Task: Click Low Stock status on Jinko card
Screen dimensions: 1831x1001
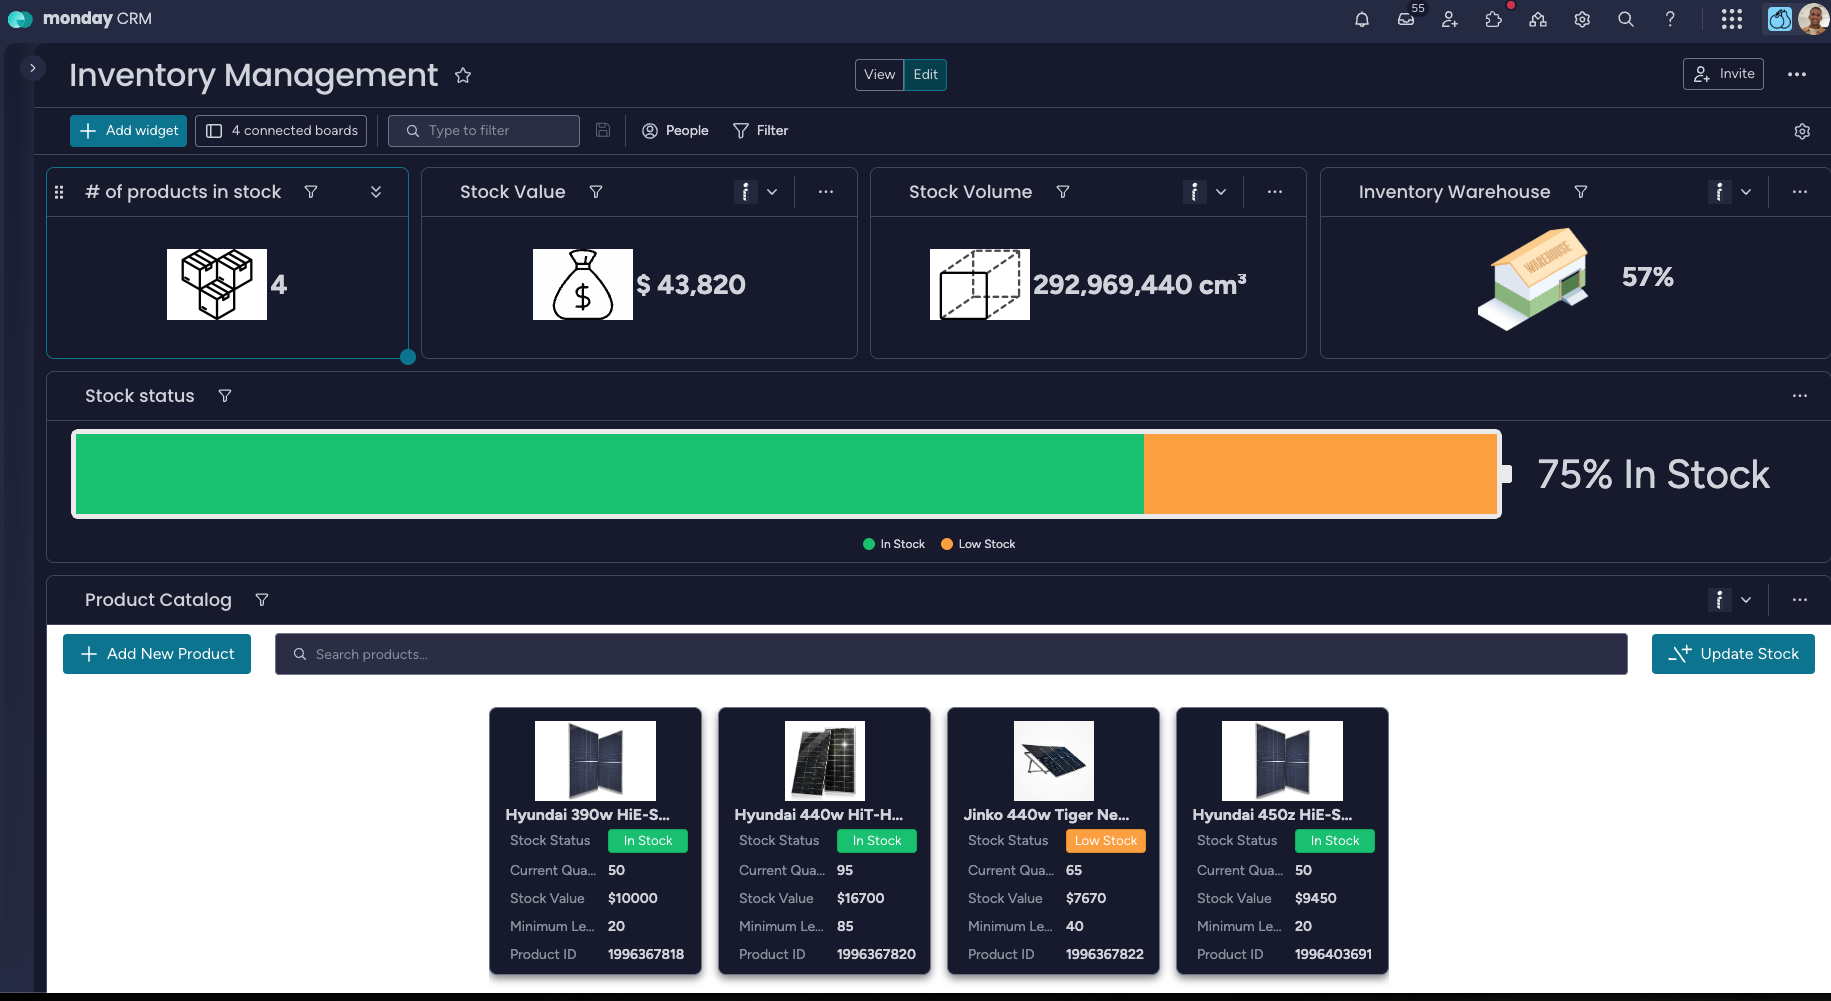Action: (1106, 841)
